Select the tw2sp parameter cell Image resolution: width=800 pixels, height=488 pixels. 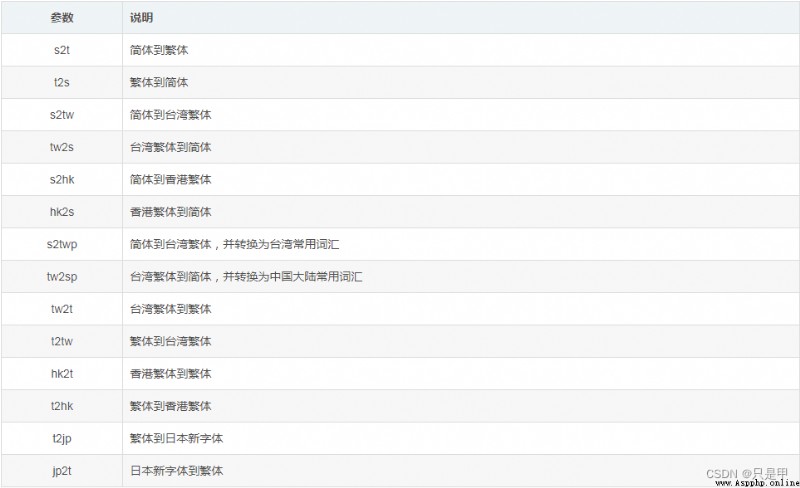click(x=62, y=277)
